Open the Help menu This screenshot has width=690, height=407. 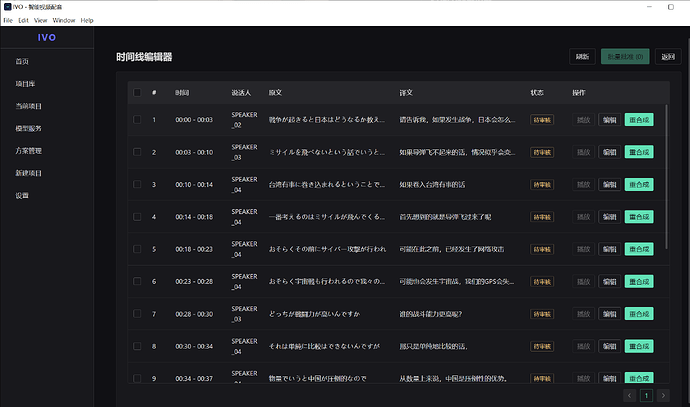pyautogui.click(x=87, y=20)
